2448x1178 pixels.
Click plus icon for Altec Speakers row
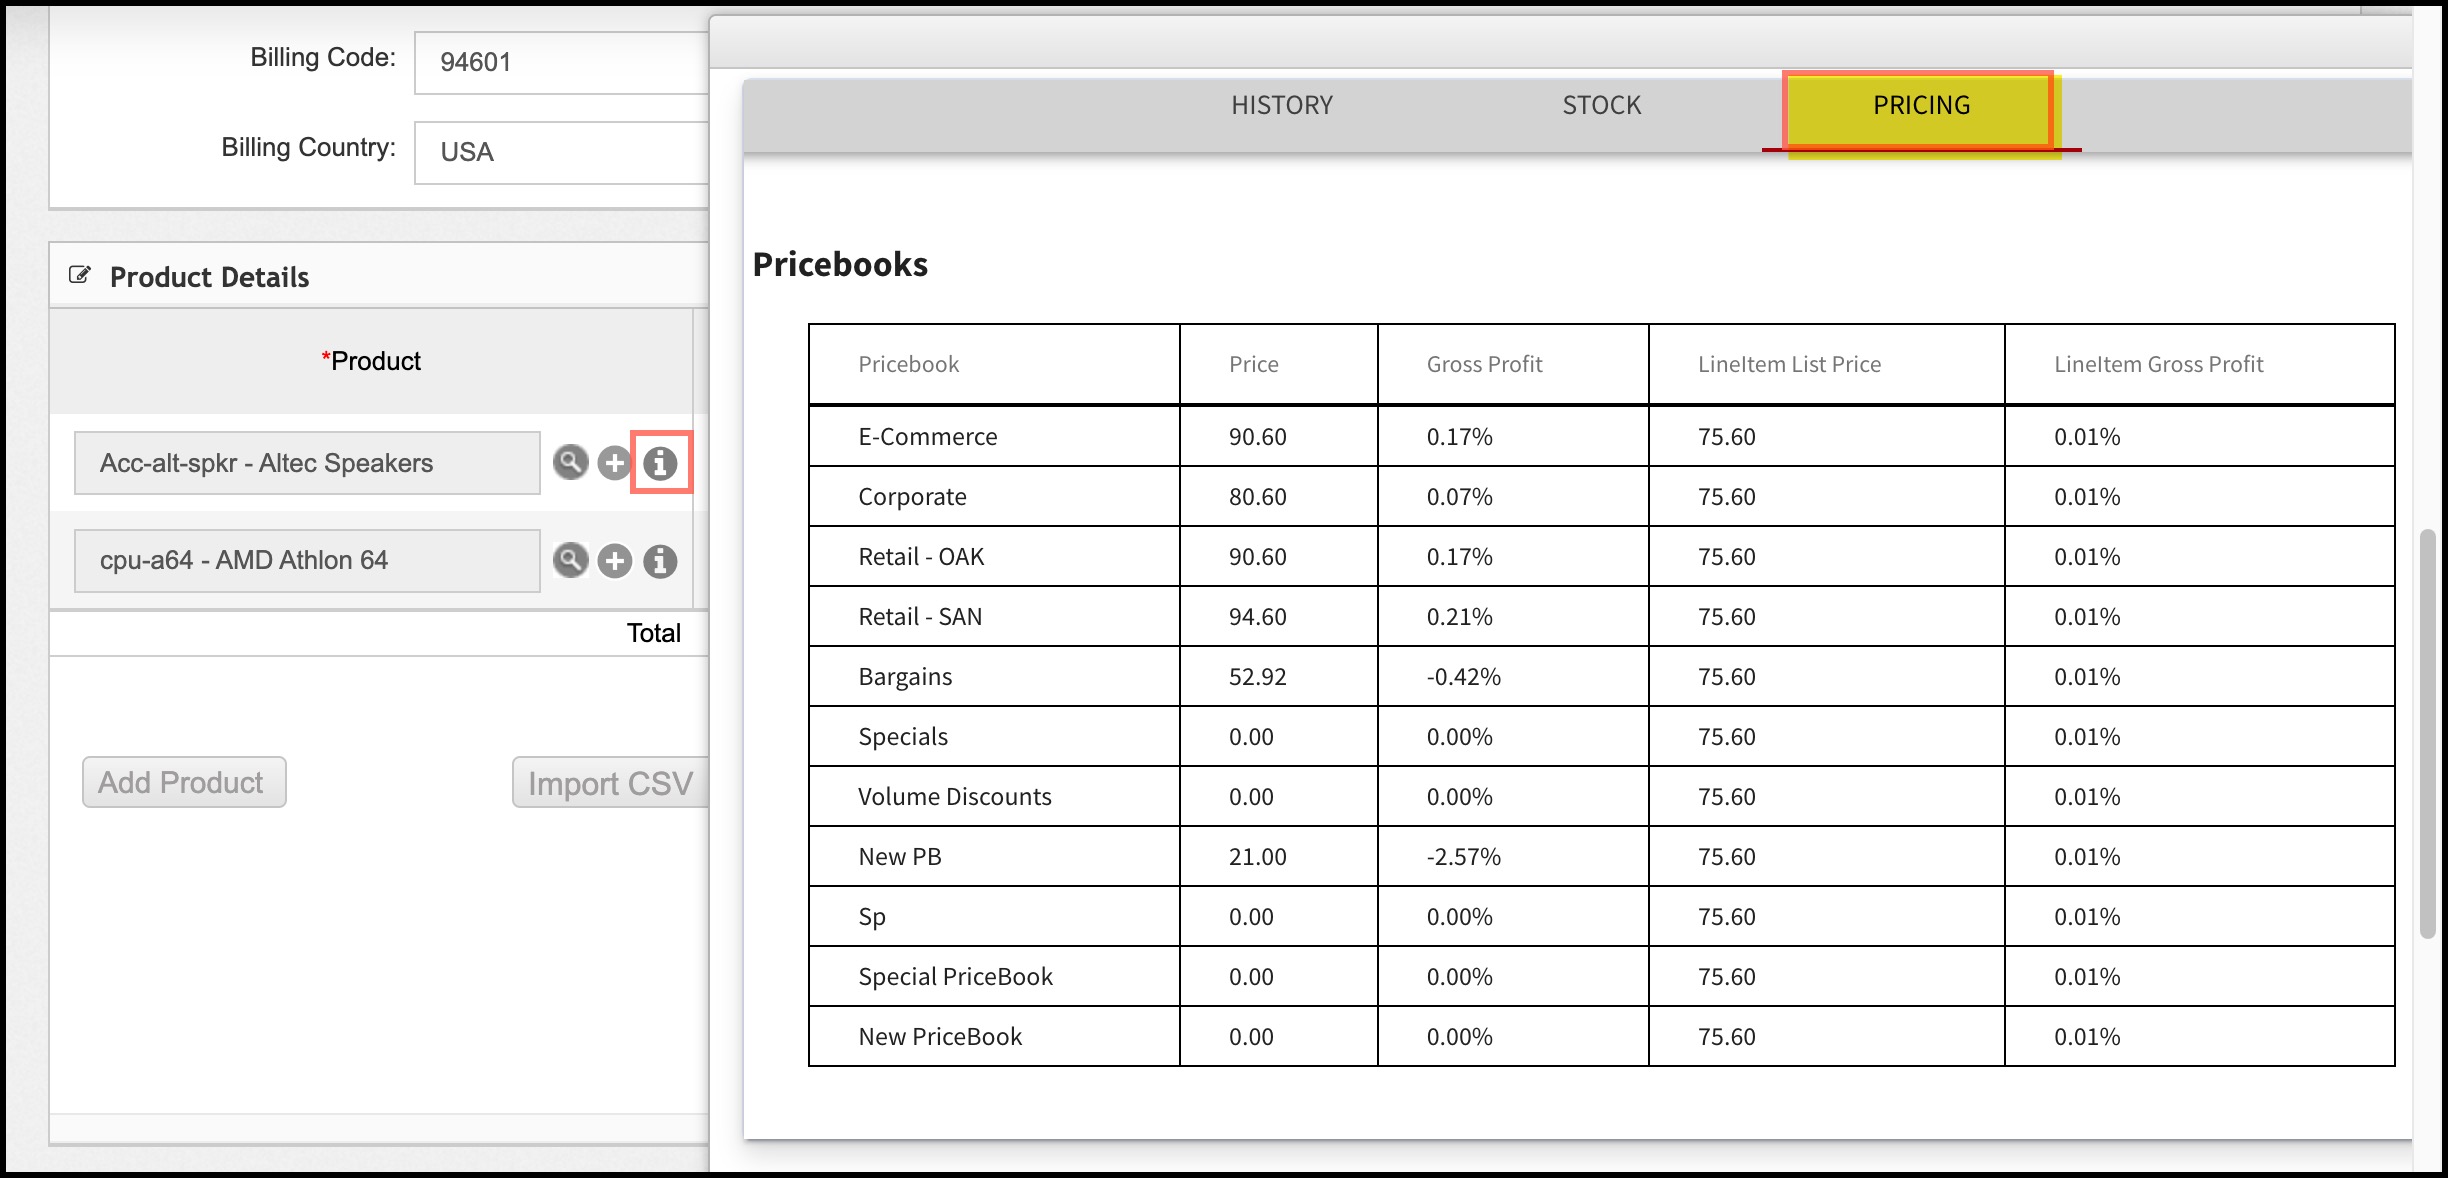[614, 463]
